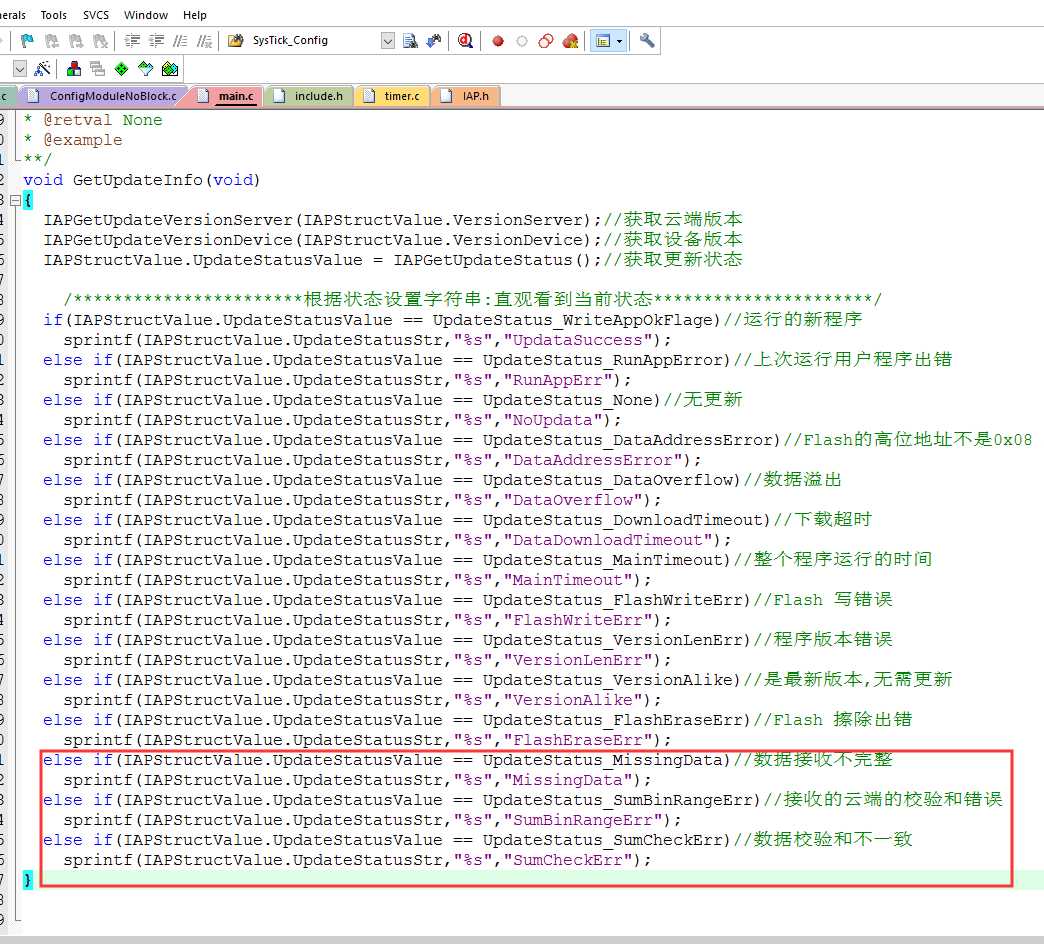
Task: Click SysTick_Config find text field
Action: tap(313, 41)
